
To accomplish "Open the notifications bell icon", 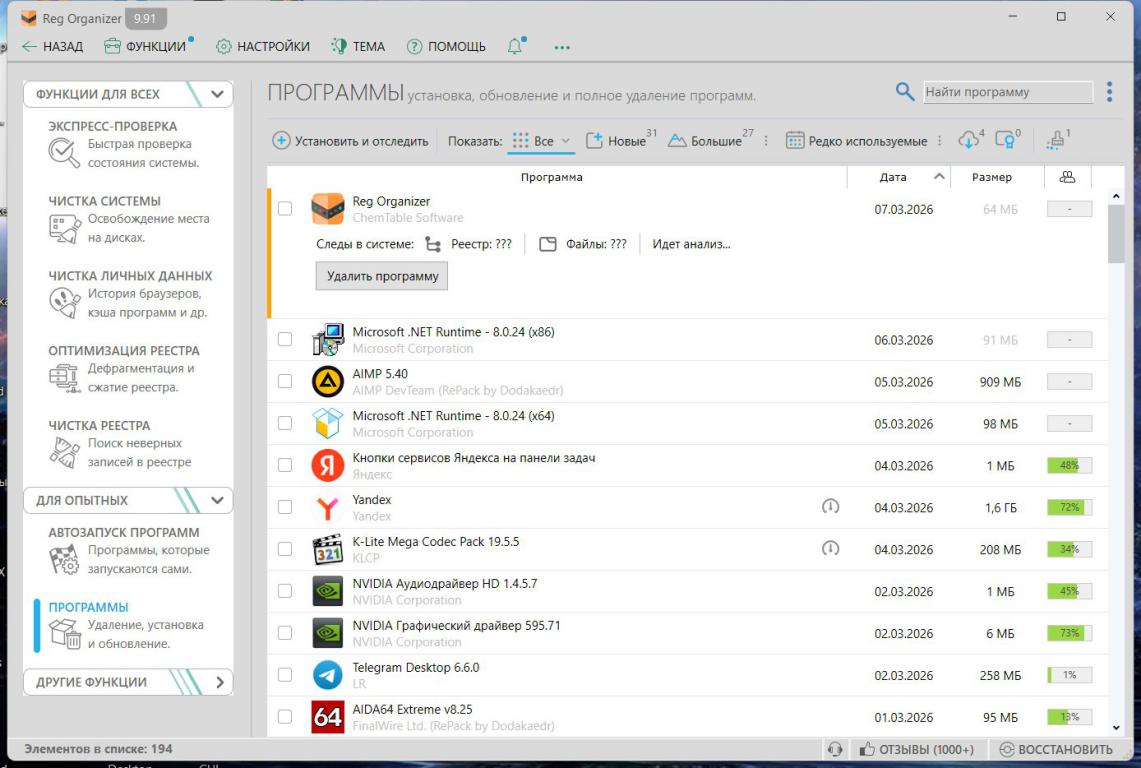I will [x=515, y=46].
